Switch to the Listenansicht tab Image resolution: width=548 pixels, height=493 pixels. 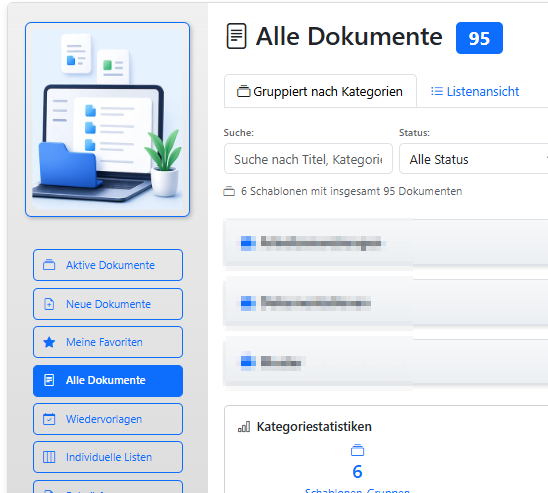[x=475, y=92]
